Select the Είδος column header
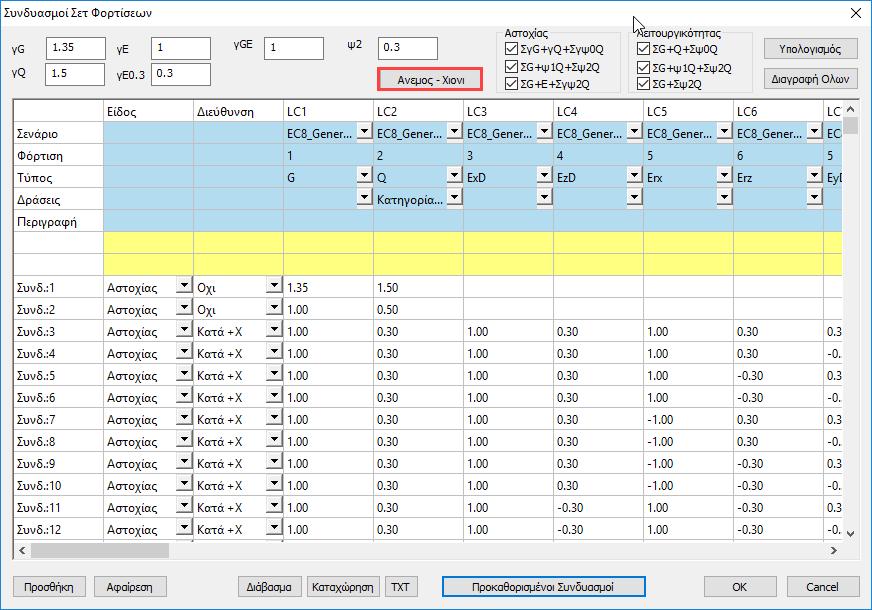The height and width of the screenshot is (610, 872). point(148,111)
